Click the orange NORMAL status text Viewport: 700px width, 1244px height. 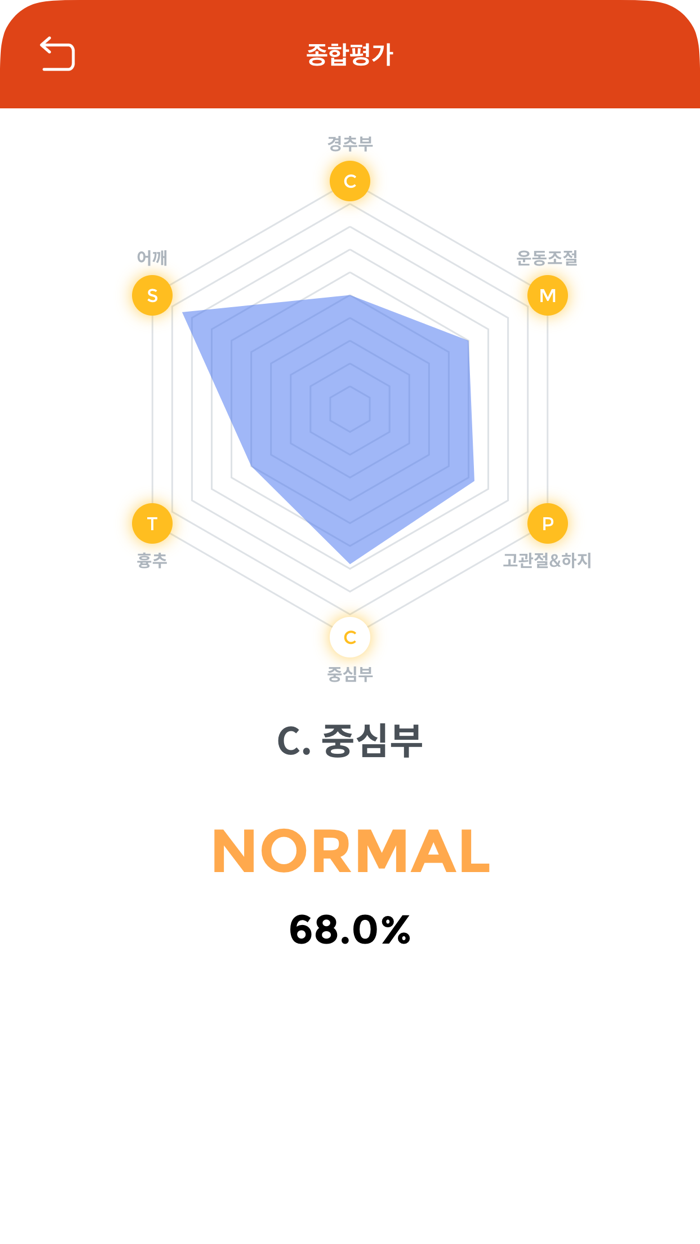pyautogui.click(x=350, y=852)
